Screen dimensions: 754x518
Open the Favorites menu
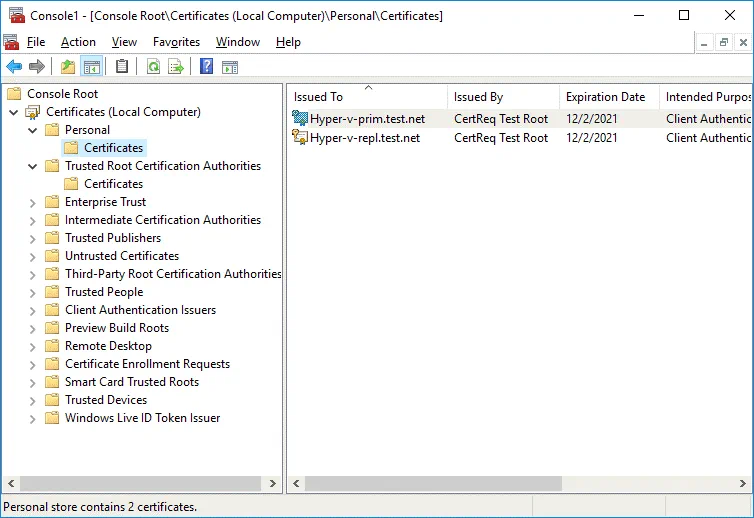pos(176,42)
